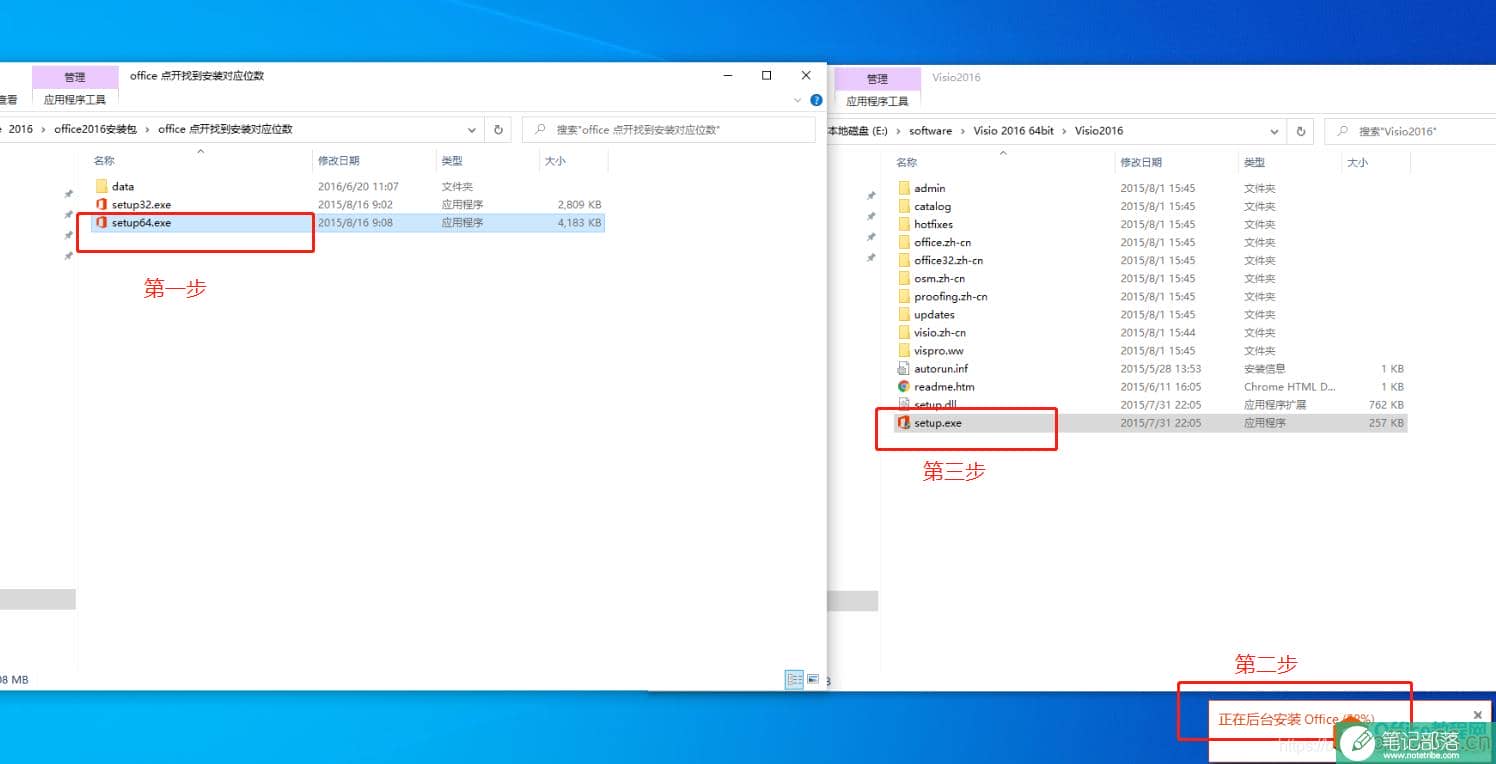Open the address bar dropdown in the office window
The image size is (1496, 764).
tap(472, 130)
